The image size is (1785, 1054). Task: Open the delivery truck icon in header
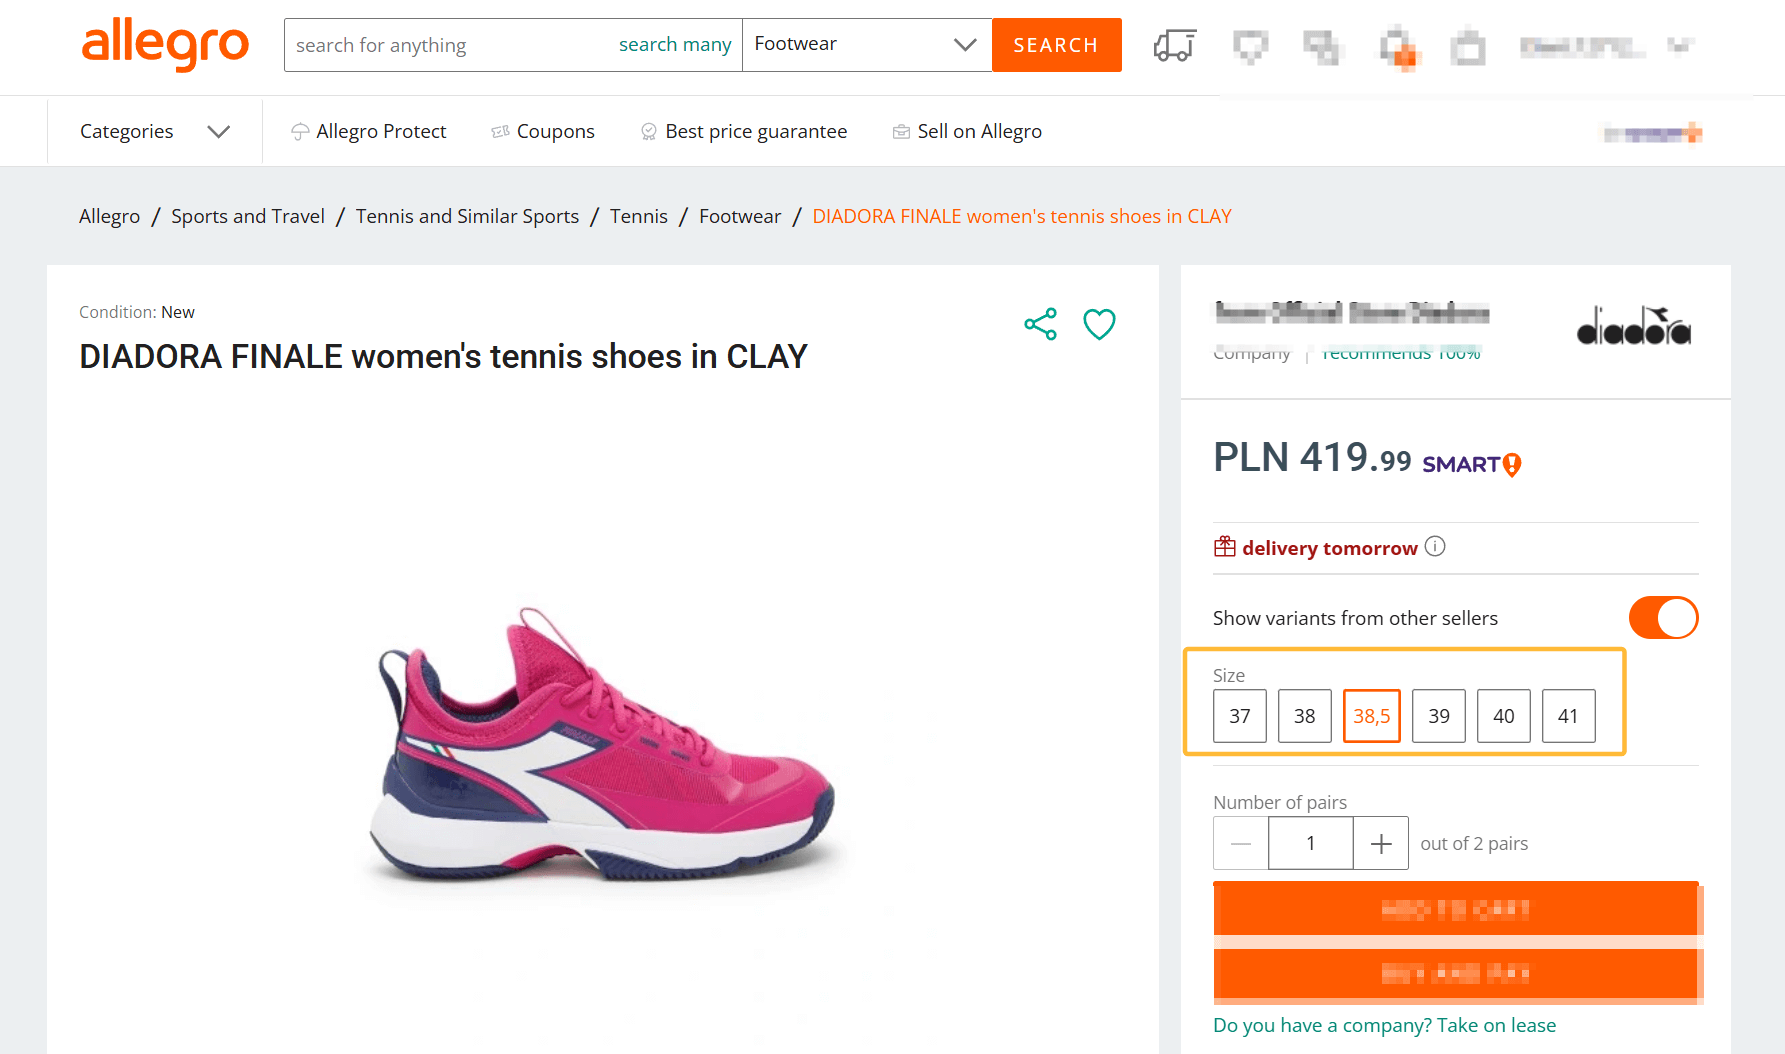point(1174,45)
